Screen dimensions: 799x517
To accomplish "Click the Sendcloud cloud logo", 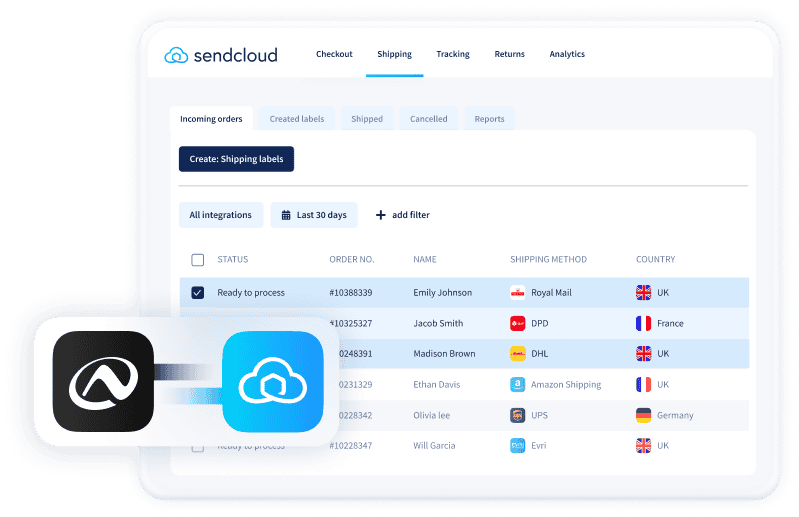I will click(176, 55).
